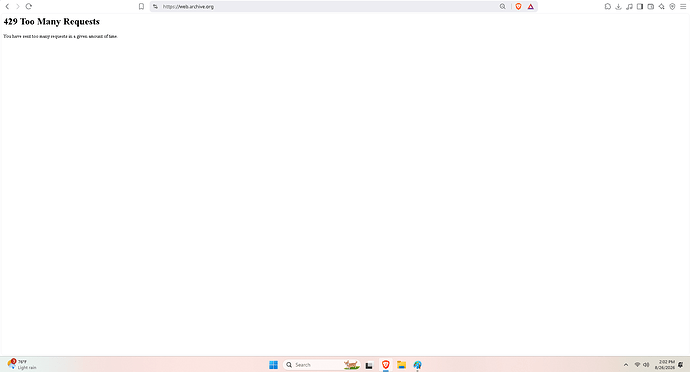The height and width of the screenshot is (372, 690).
Task: Click the taskbar Search box
Action: point(322,365)
